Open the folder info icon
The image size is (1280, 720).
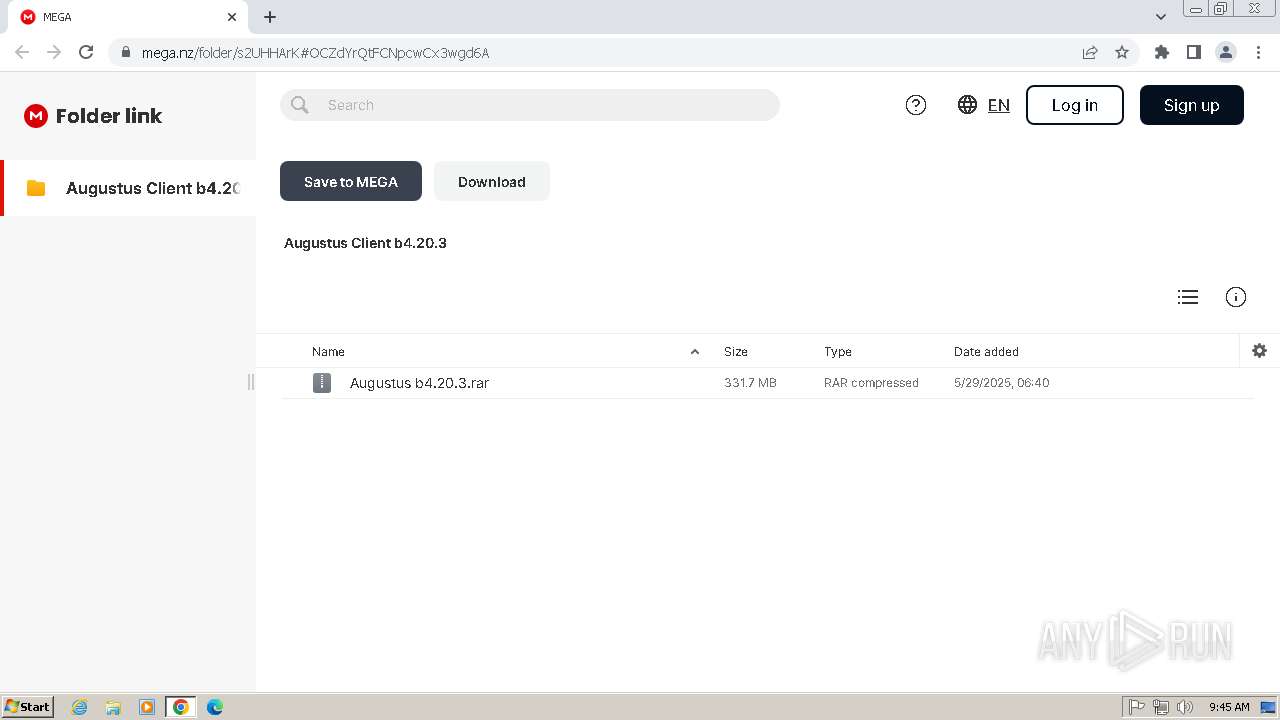tap(1236, 297)
